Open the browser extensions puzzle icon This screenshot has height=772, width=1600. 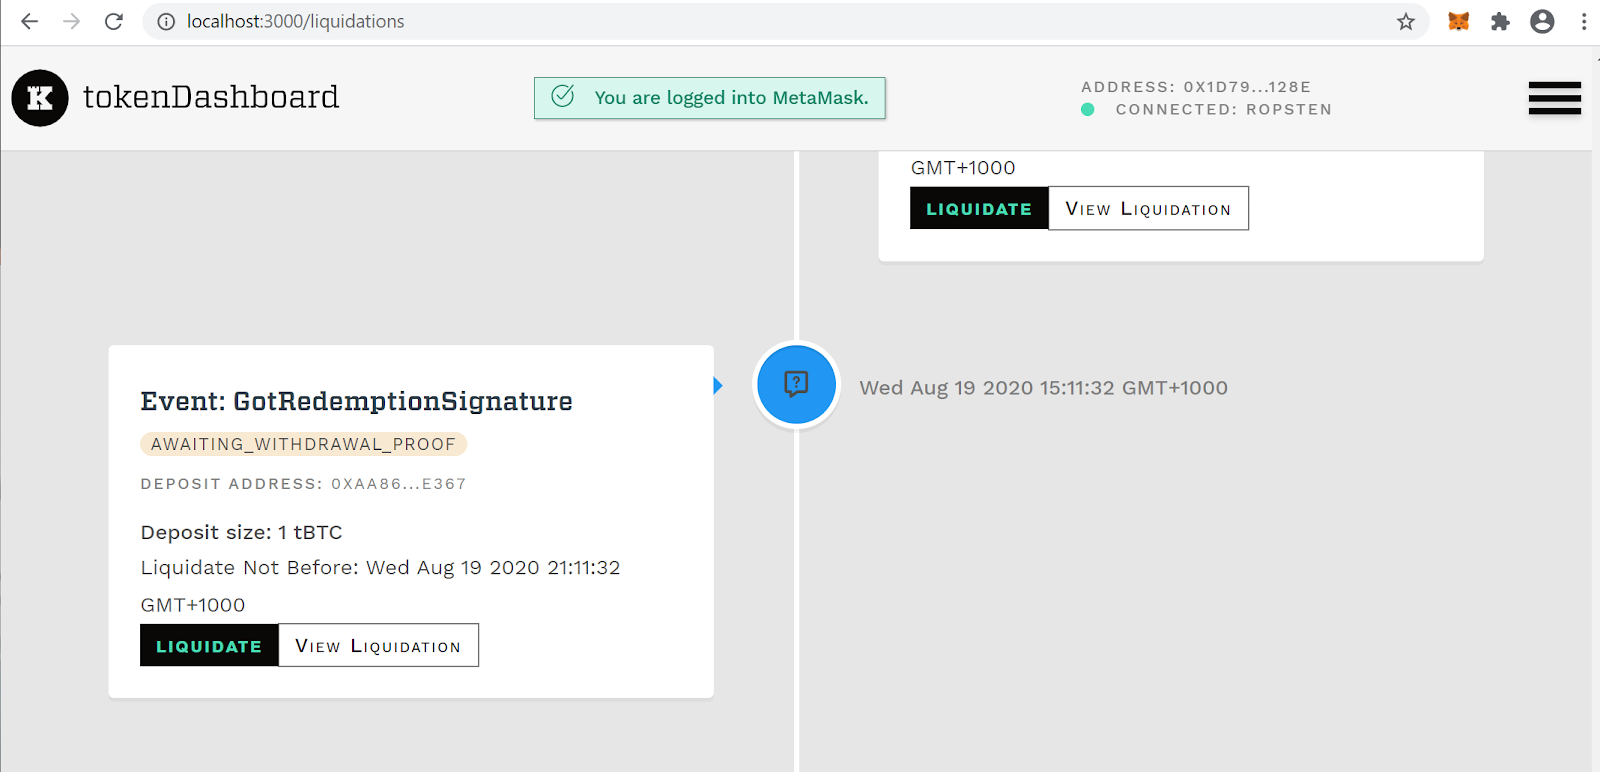tap(1501, 21)
